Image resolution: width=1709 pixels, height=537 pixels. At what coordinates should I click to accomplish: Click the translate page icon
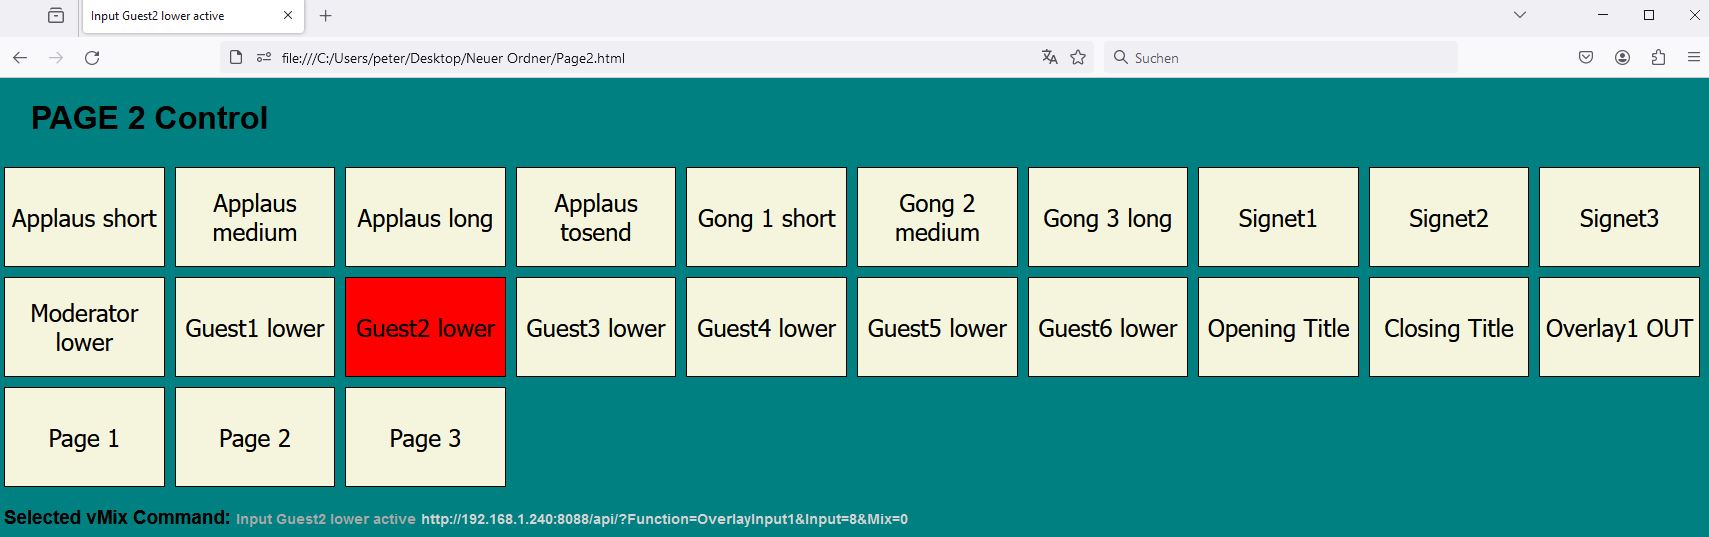1049,58
